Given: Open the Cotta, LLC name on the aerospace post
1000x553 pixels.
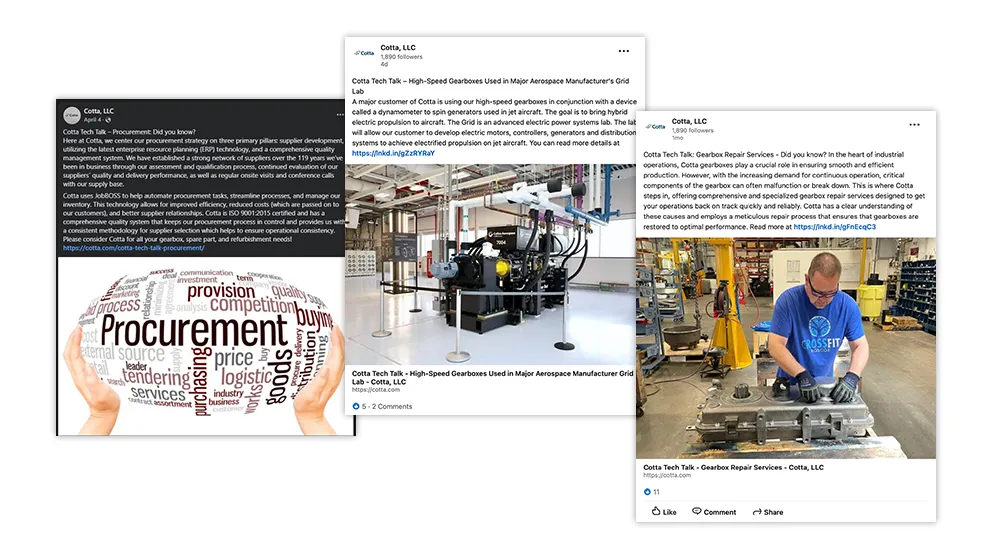Looking at the screenshot, I should (x=398, y=47).
